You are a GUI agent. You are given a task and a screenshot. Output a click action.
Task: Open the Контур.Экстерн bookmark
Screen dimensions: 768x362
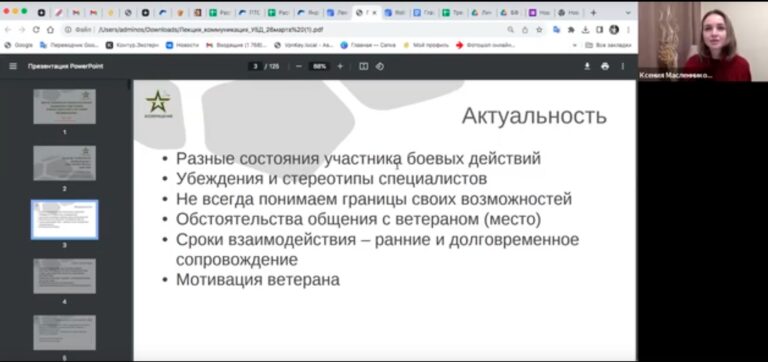click(x=131, y=45)
